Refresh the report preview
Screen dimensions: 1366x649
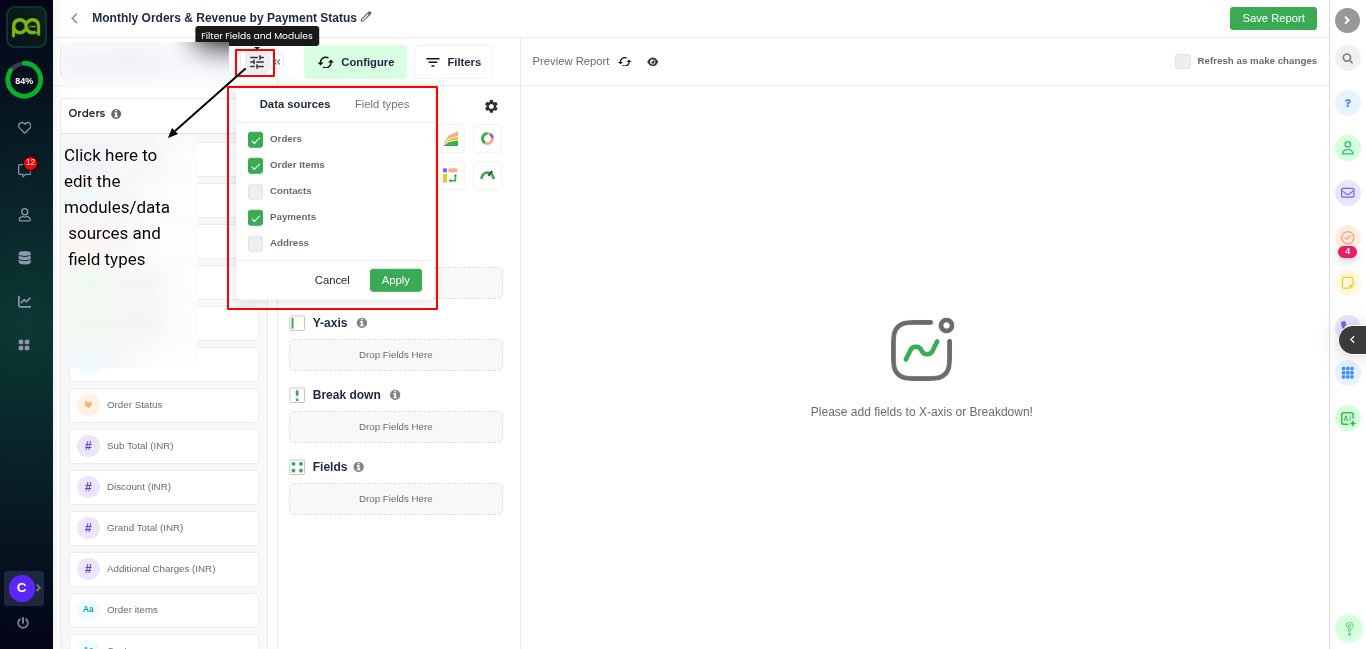[x=625, y=62]
